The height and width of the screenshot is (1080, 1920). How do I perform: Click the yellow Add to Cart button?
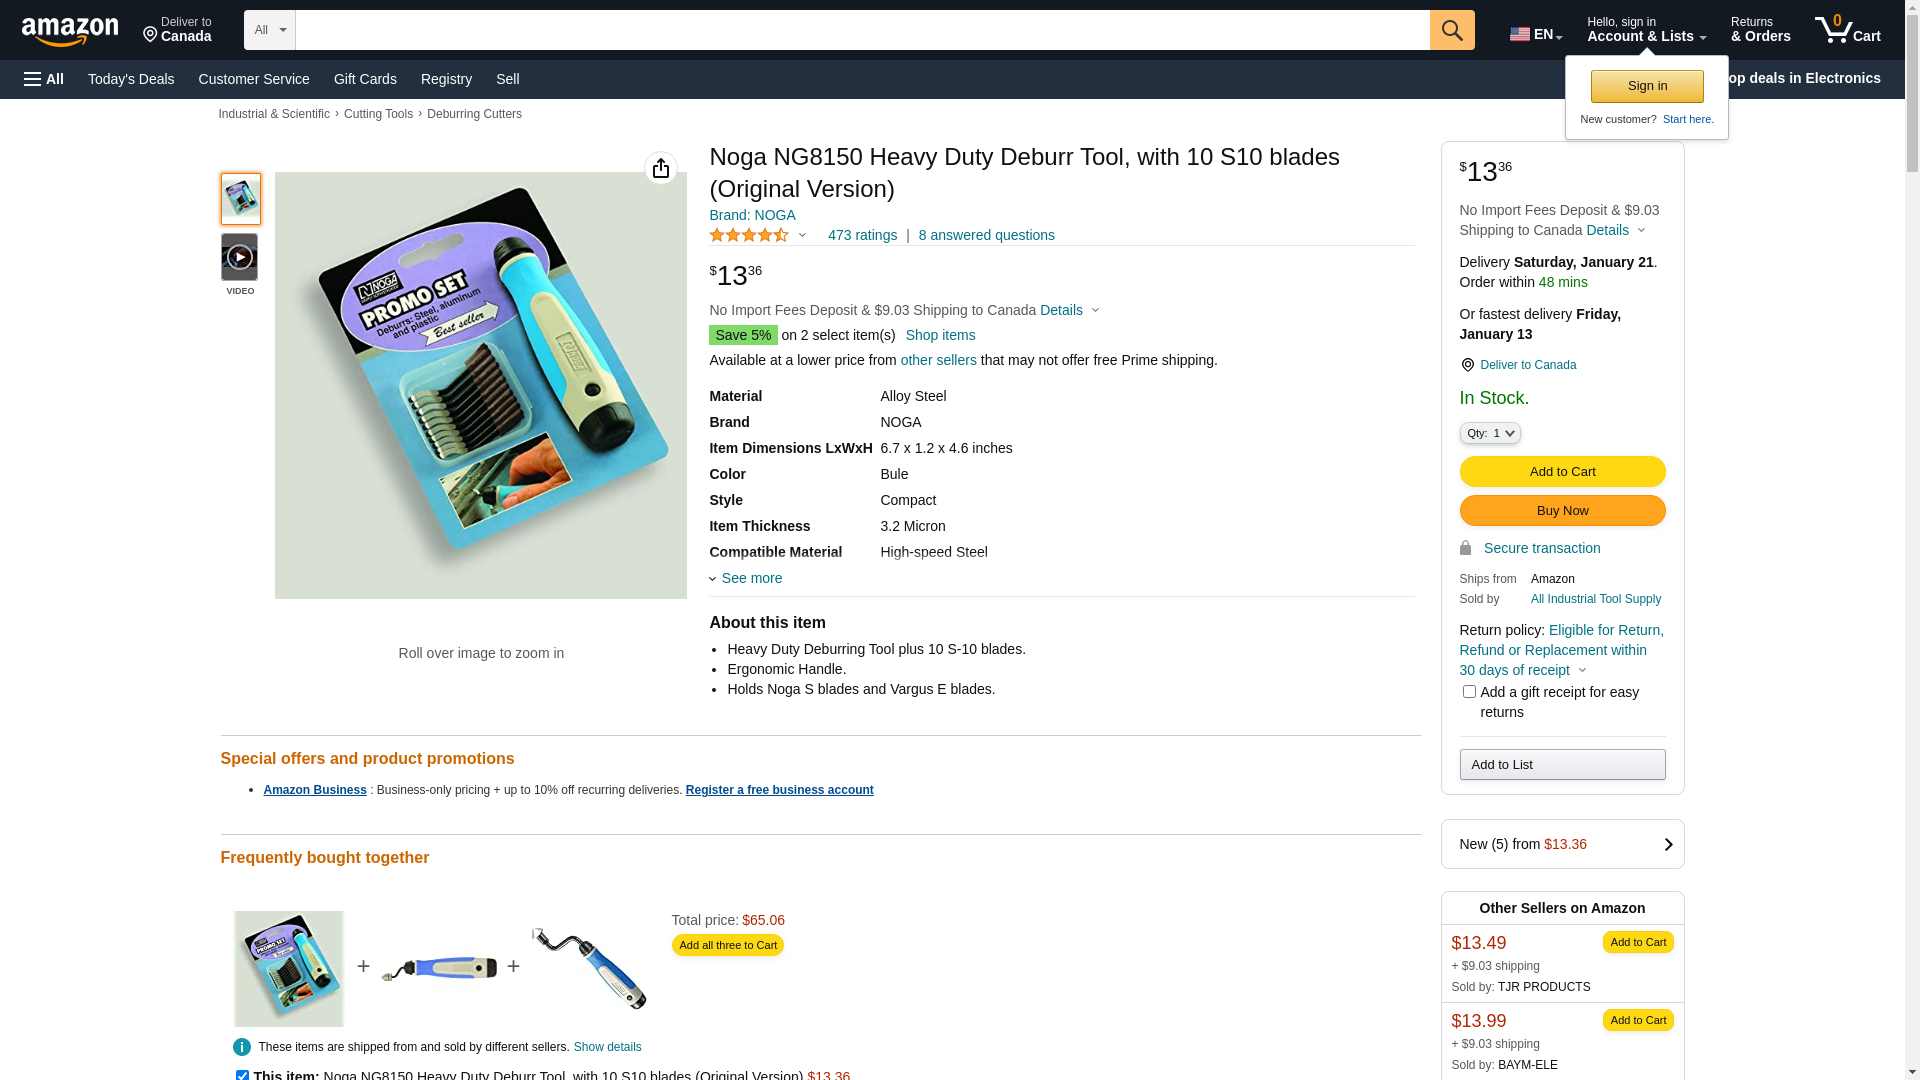point(1561,471)
